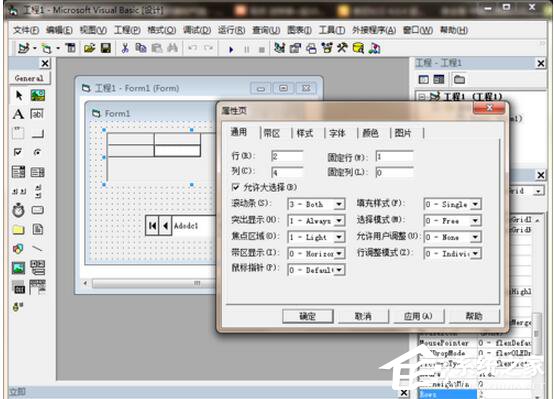554x399 pixels.
Task: Open the Project Explorer toolbar icon
Action: tap(279, 48)
